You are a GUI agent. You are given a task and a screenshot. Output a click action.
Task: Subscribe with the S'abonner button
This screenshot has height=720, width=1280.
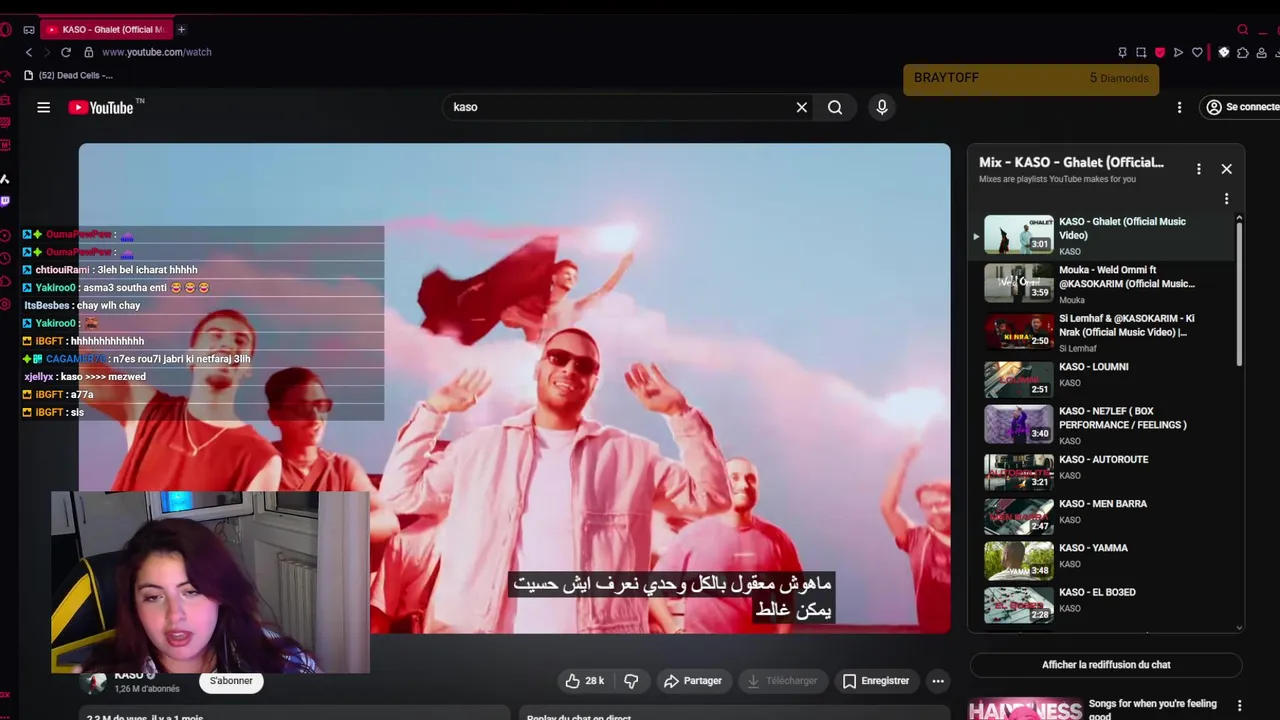(231, 681)
